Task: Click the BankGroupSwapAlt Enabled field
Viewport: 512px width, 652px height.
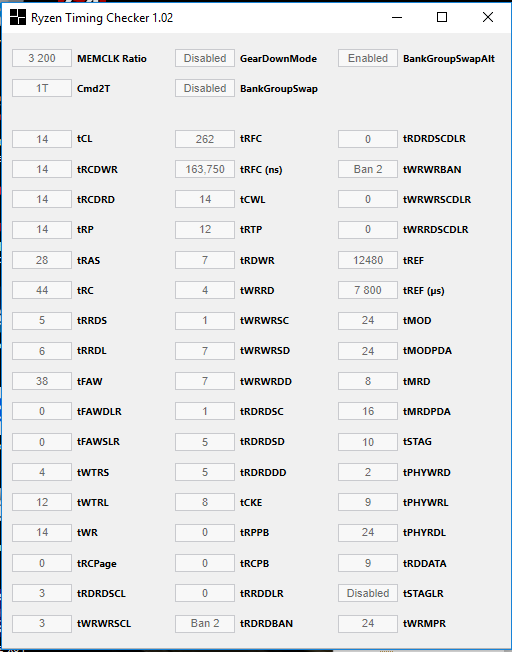Action: pos(368,58)
